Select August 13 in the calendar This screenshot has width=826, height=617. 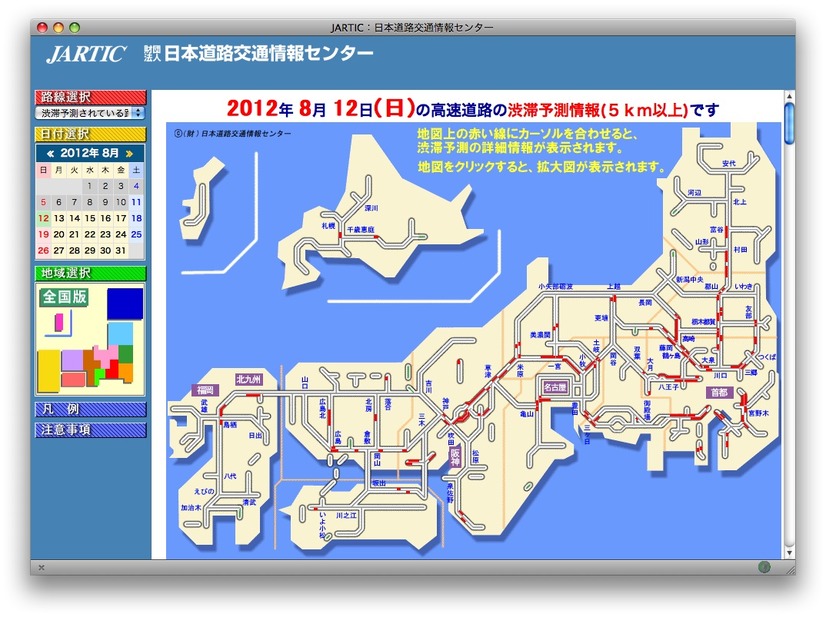59,218
